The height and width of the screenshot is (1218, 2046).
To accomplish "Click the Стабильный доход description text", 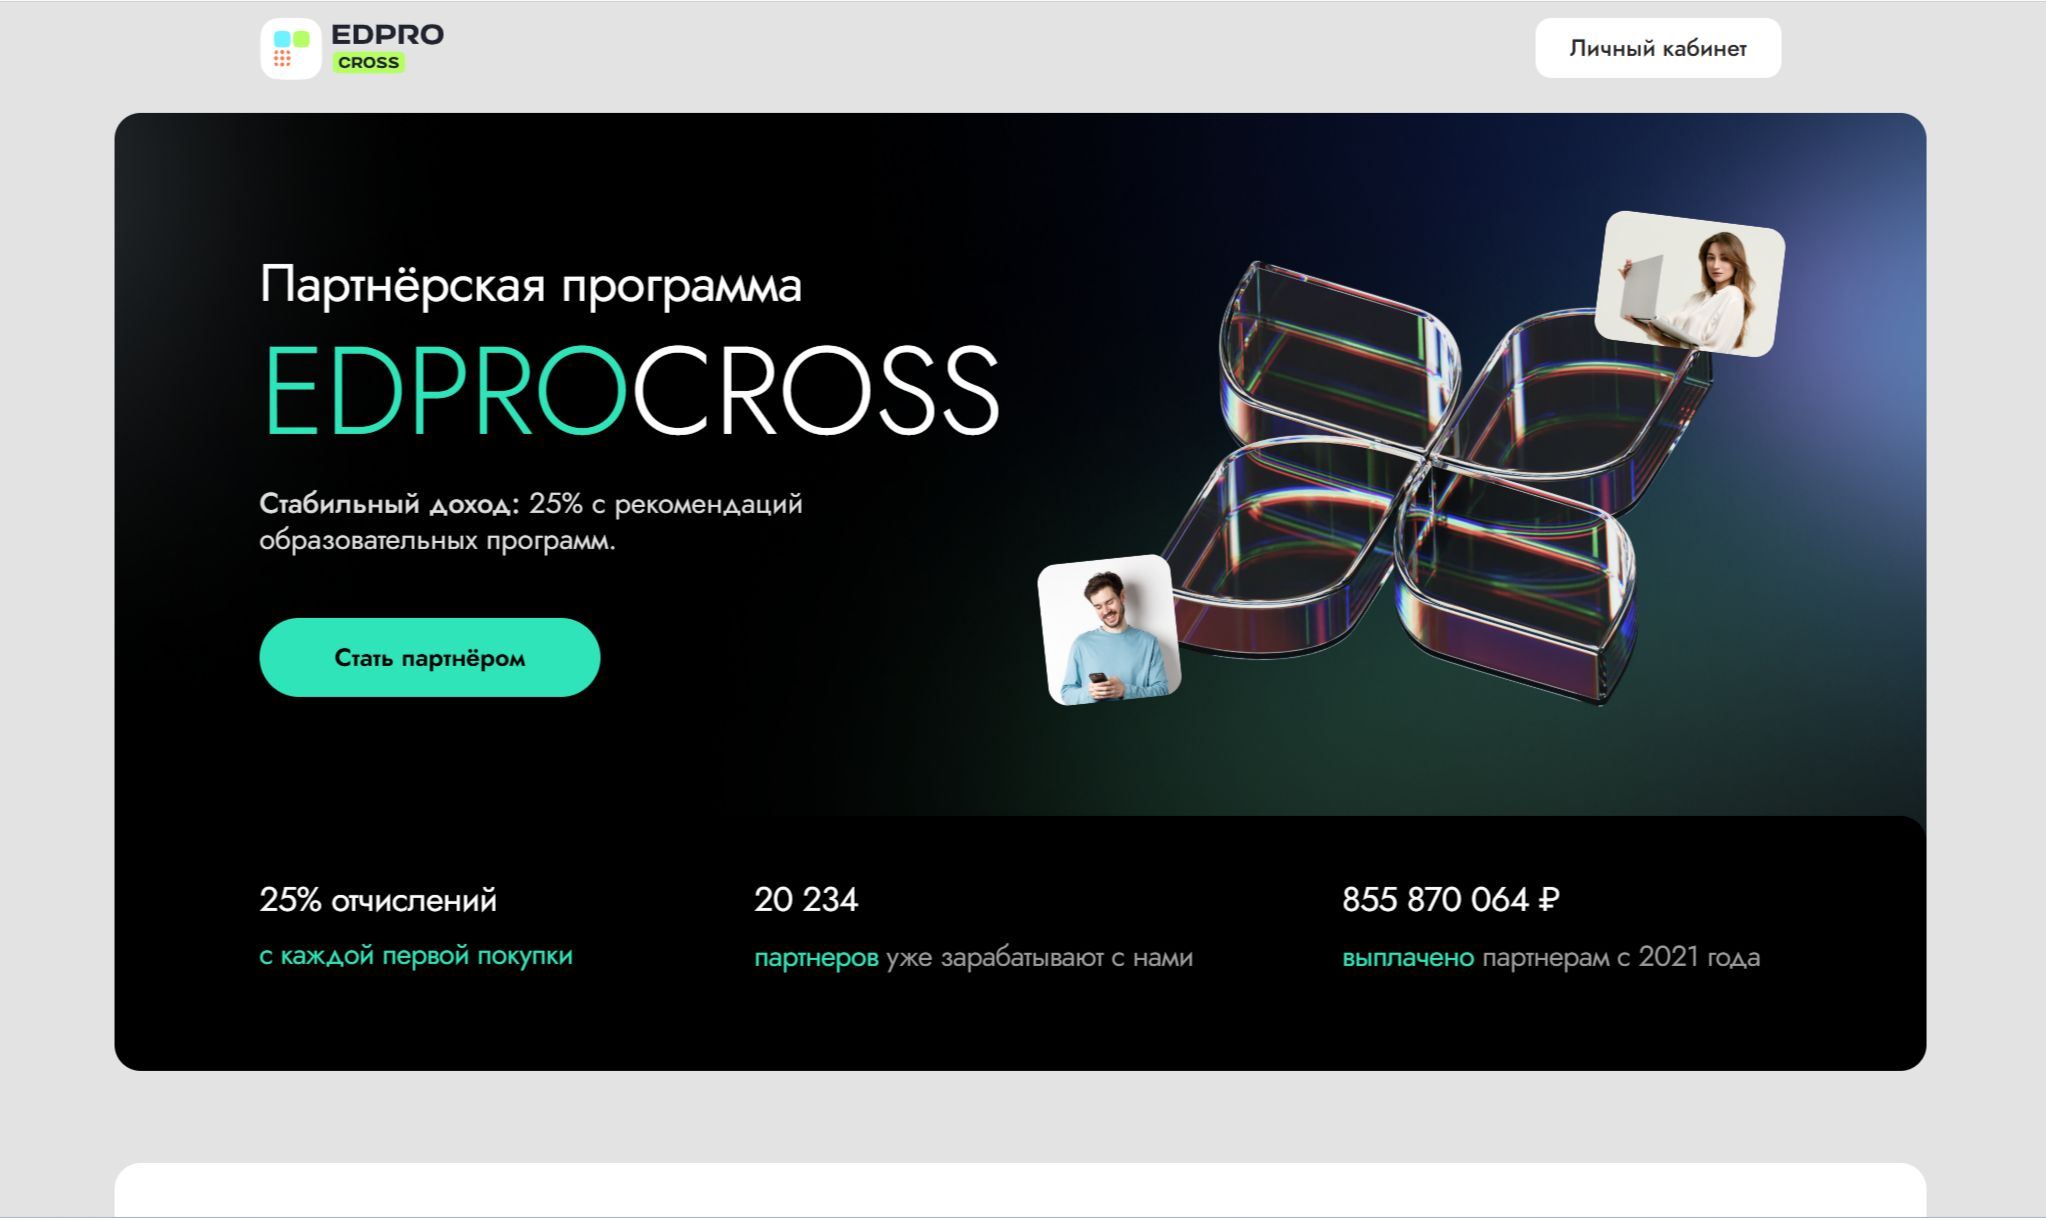I will (x=531, y=522).
